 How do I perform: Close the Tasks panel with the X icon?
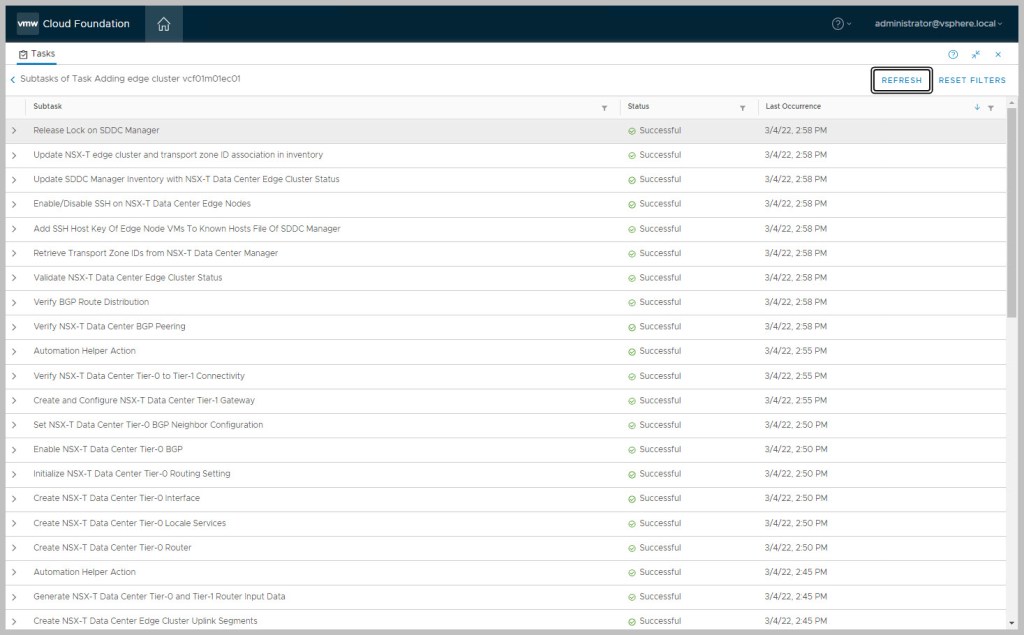998,54
